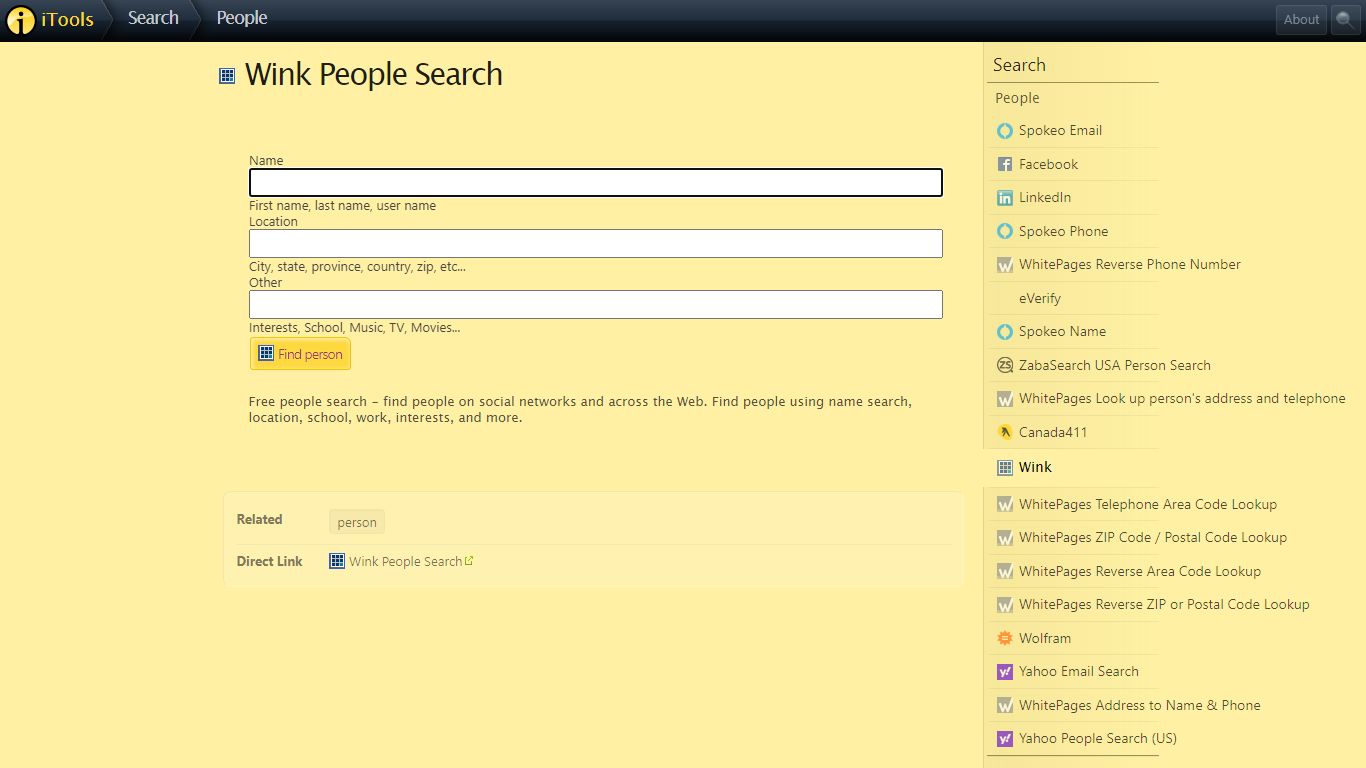Viewport: 1366px width, 768px height.
Task: Open WhitePages Telephone Area Code Lookup link
Action: coord(1148,504)
